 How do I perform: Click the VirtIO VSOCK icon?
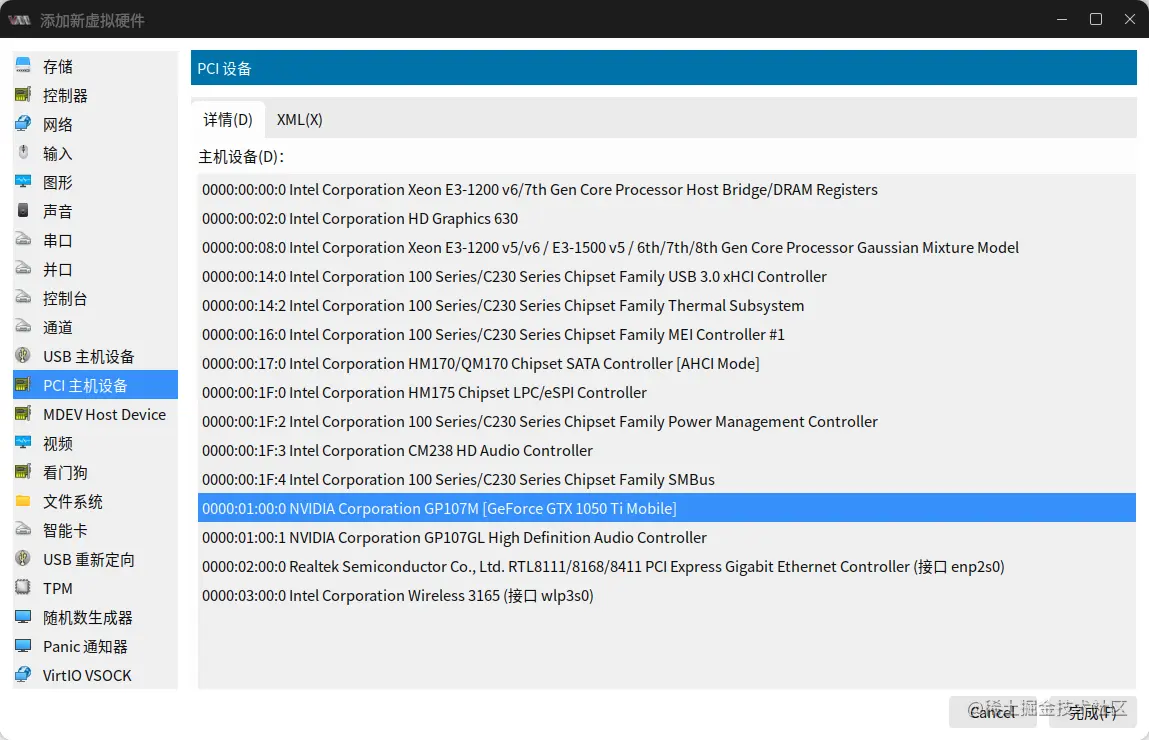(x=23, y=675)
